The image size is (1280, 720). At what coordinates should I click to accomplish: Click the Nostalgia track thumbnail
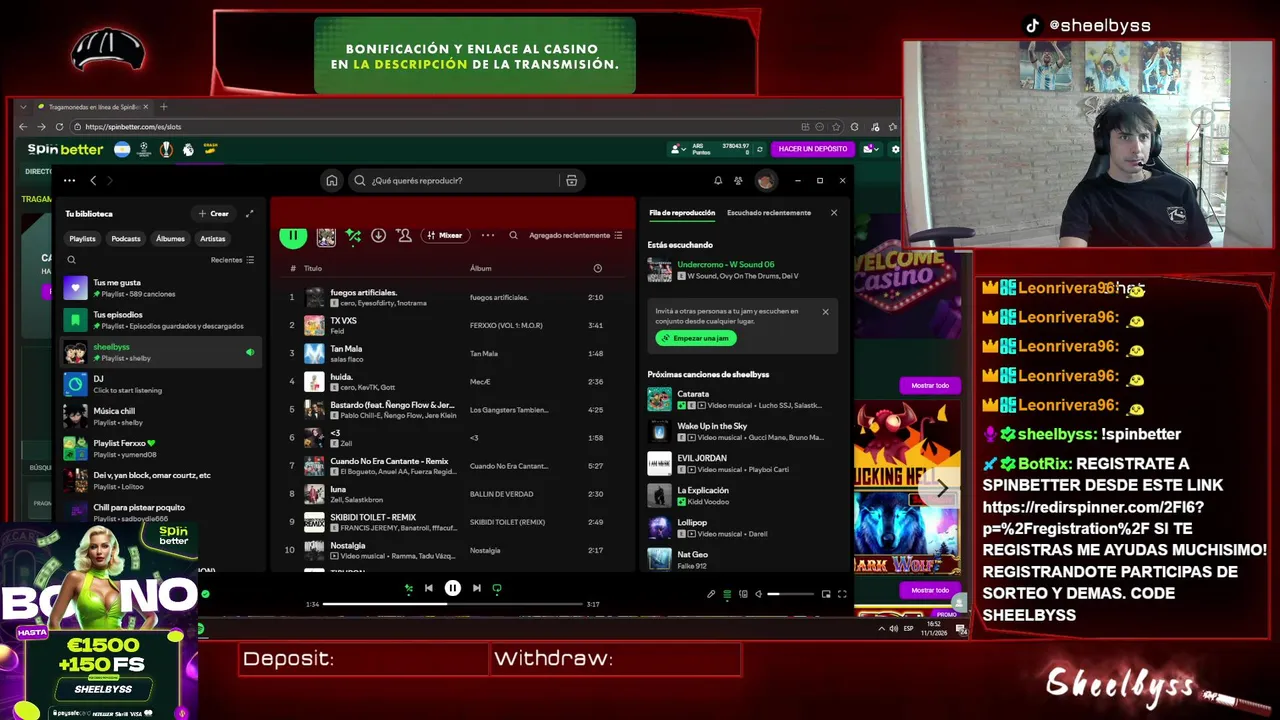[x=315, y=550]
